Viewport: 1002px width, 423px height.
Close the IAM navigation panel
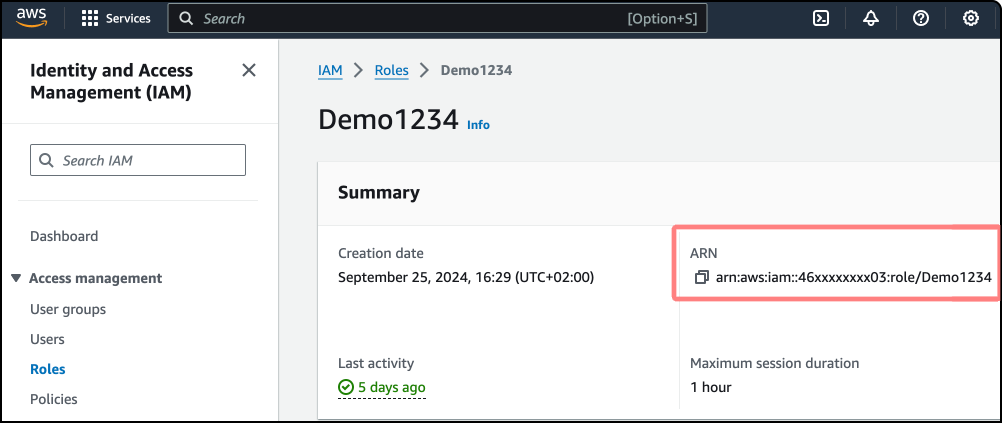tap(249, 70)
